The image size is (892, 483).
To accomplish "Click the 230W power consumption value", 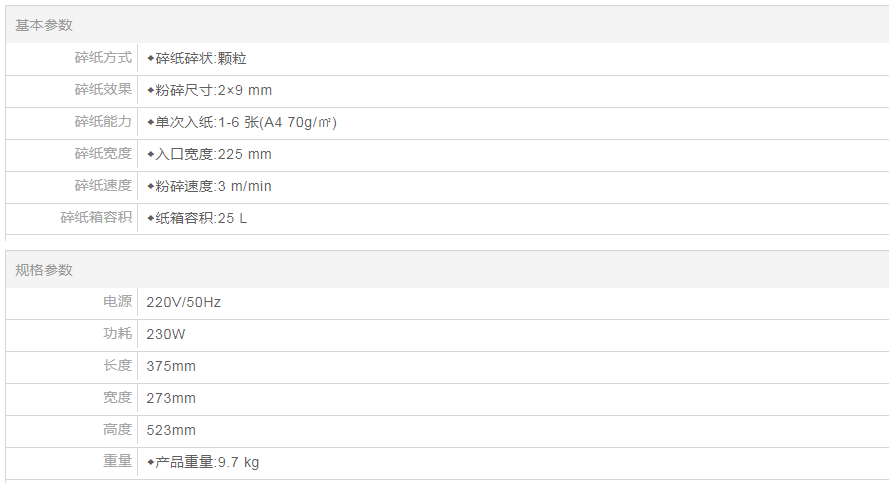I will point(167,334).
